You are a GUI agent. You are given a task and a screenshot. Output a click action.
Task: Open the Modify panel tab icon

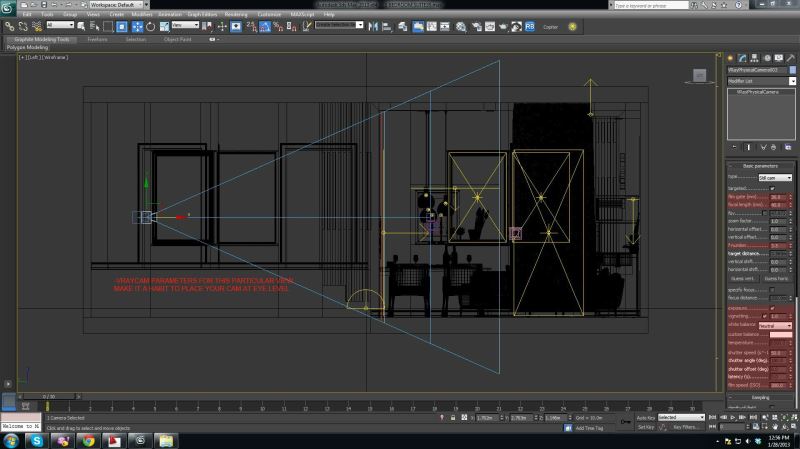(x=743, y=58)
